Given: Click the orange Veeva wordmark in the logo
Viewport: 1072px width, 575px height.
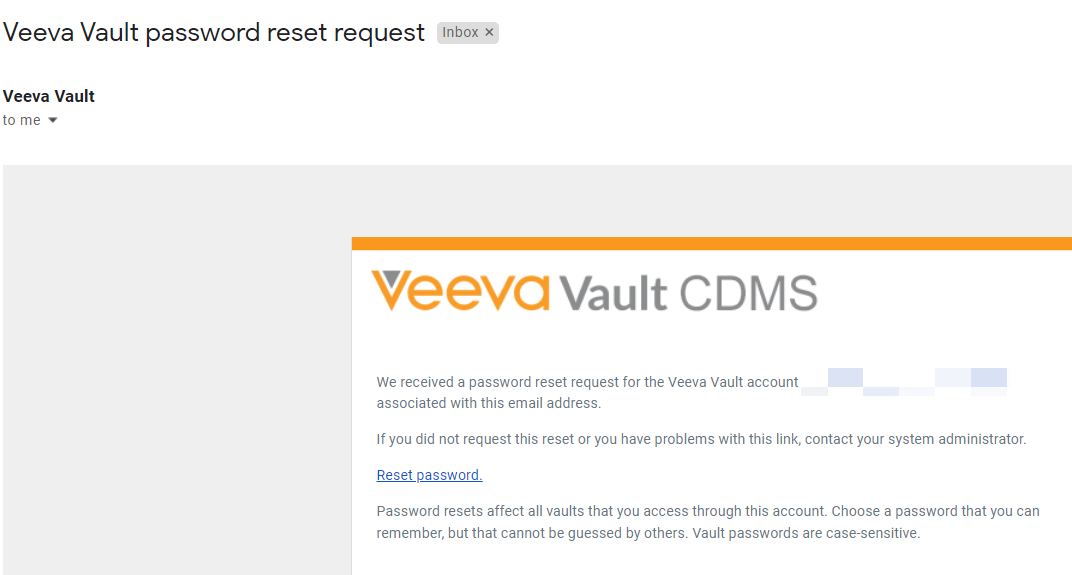Looking at the screenshot, I should 460,292.
